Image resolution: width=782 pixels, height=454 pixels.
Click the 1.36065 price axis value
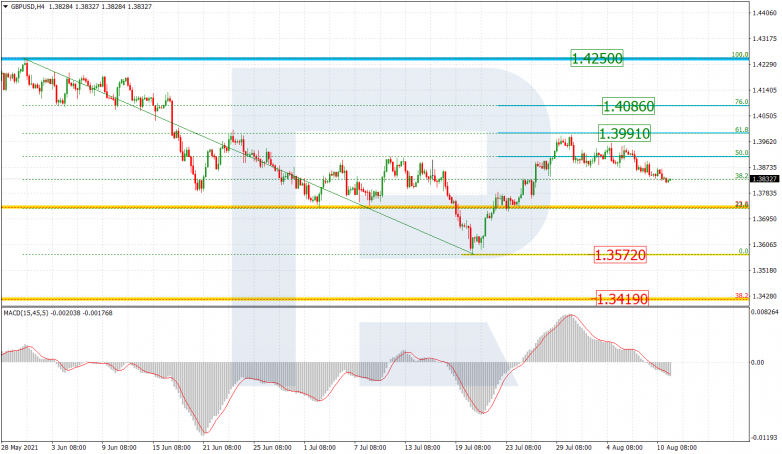(765, 244)
